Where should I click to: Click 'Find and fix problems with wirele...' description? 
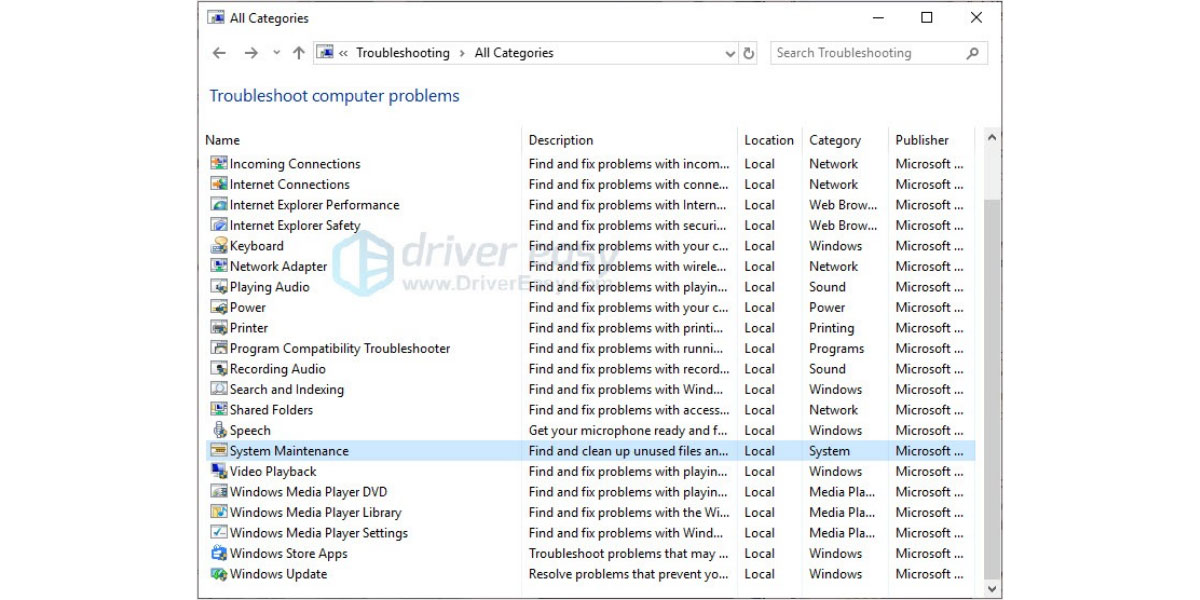coord(628,266)
